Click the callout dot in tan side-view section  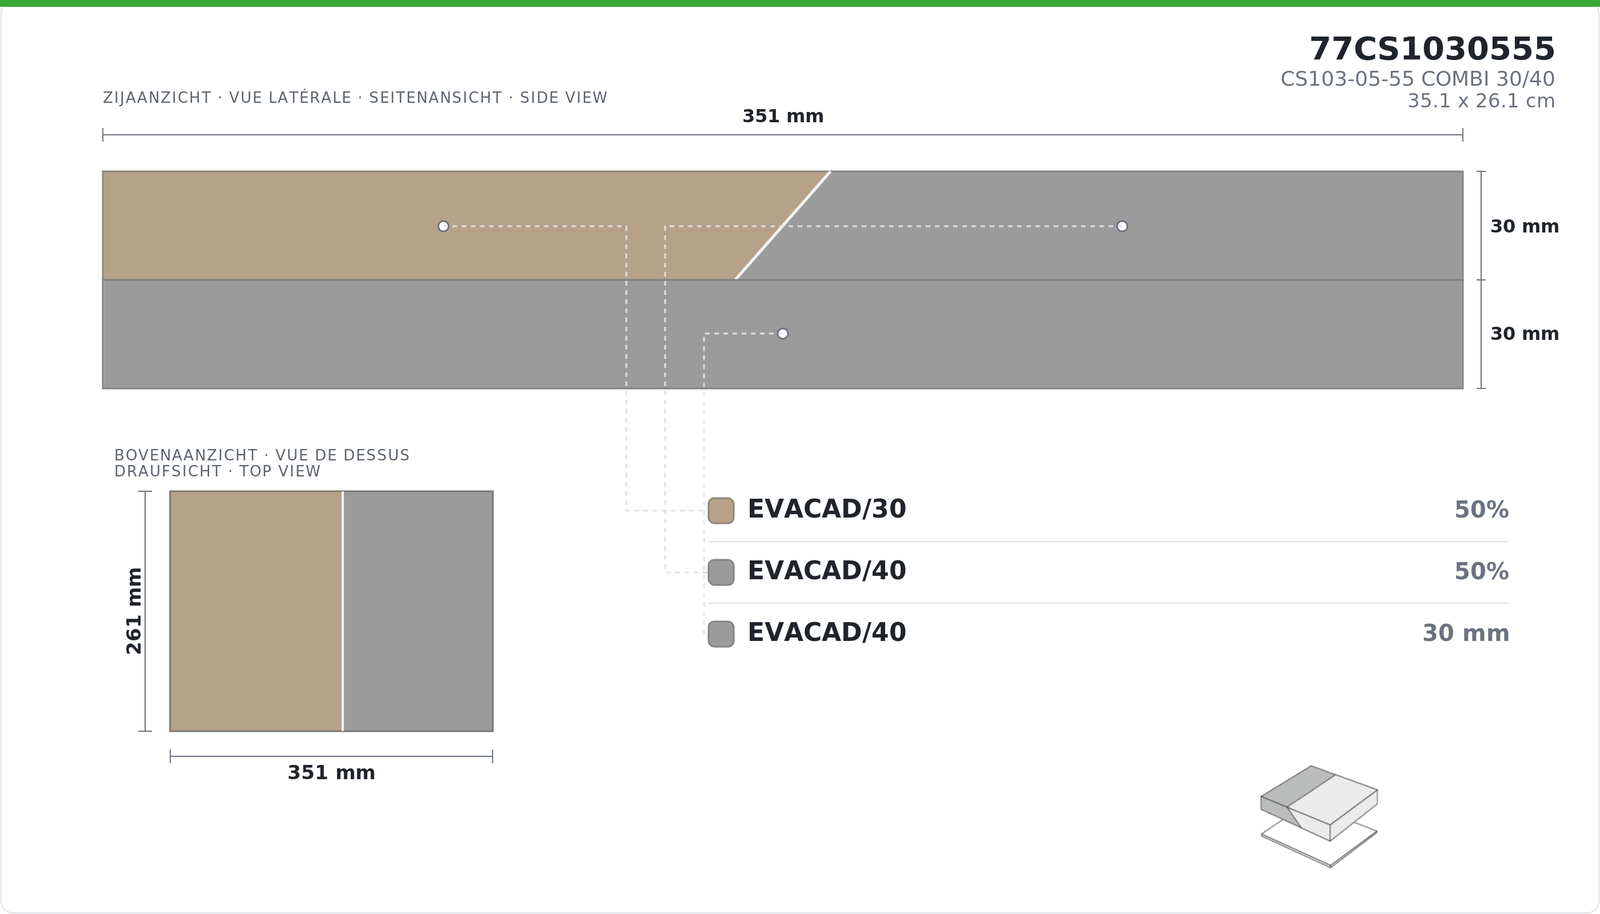coord(443,226)
